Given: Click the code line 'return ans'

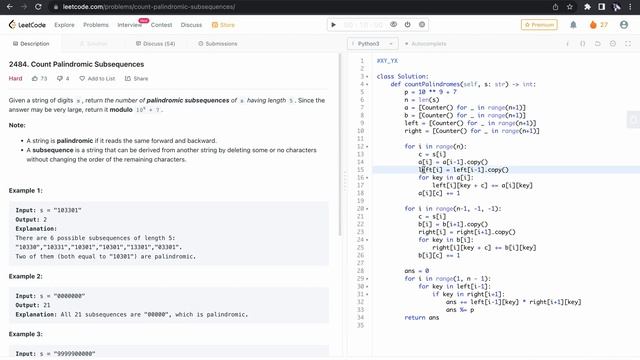Looking at the screenshot, I should [422, 318].
